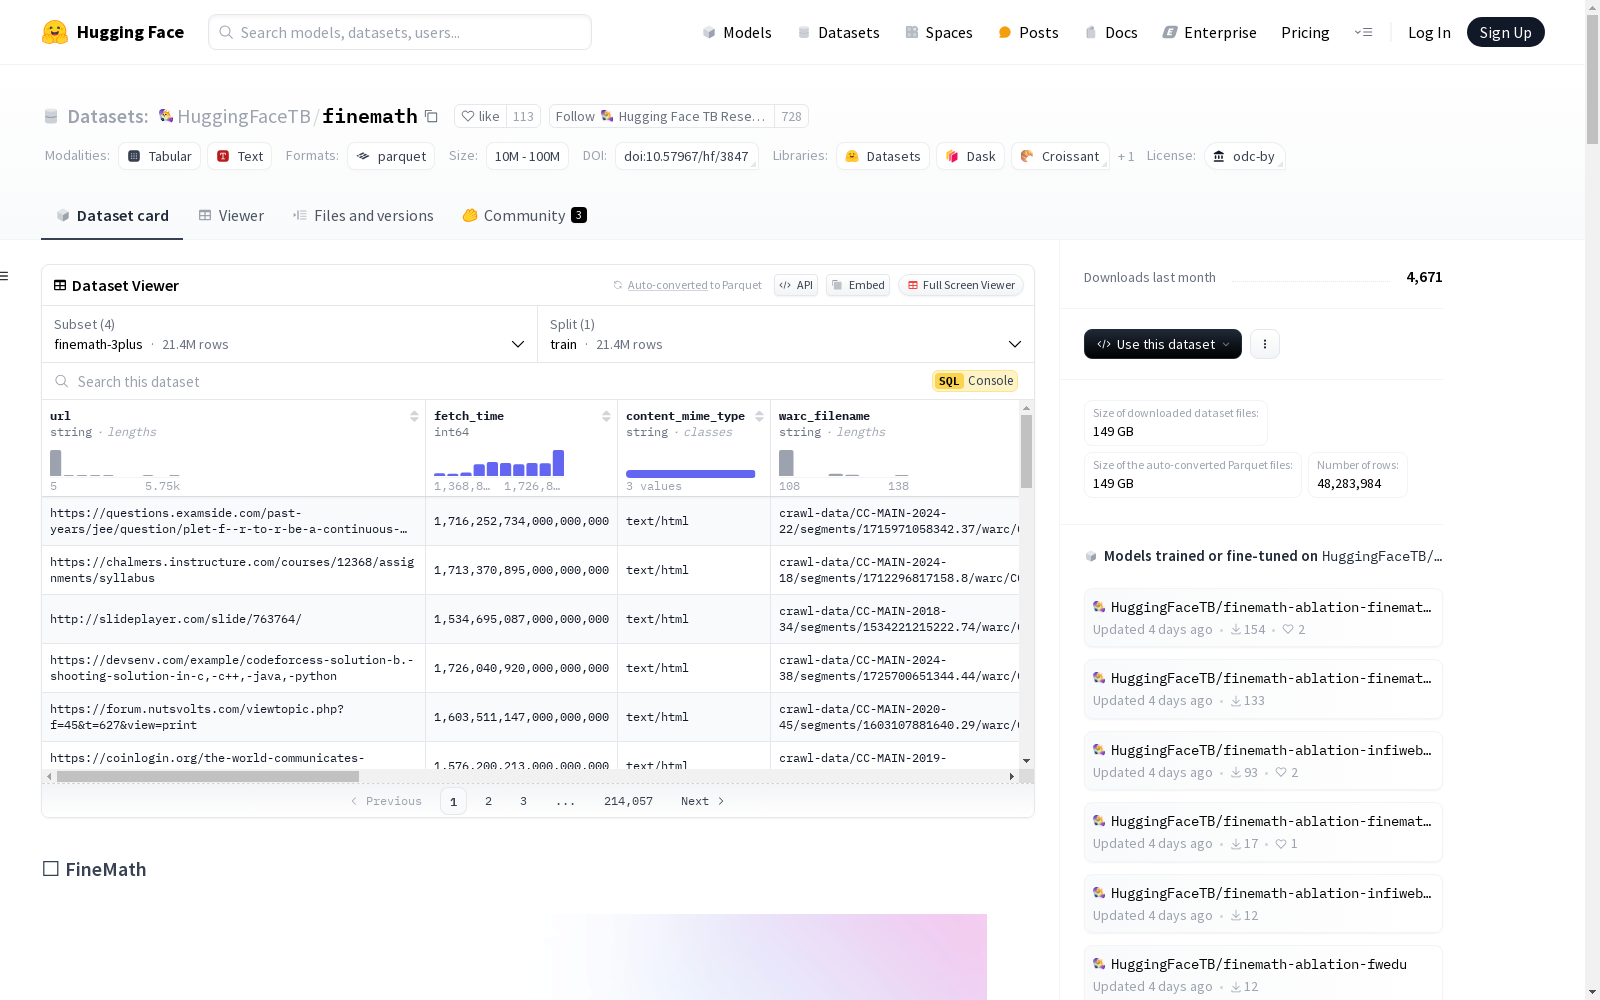Jump to page 2 of the table
The width and height of the screenshot is (1600, 1000).
click(488, 801)
